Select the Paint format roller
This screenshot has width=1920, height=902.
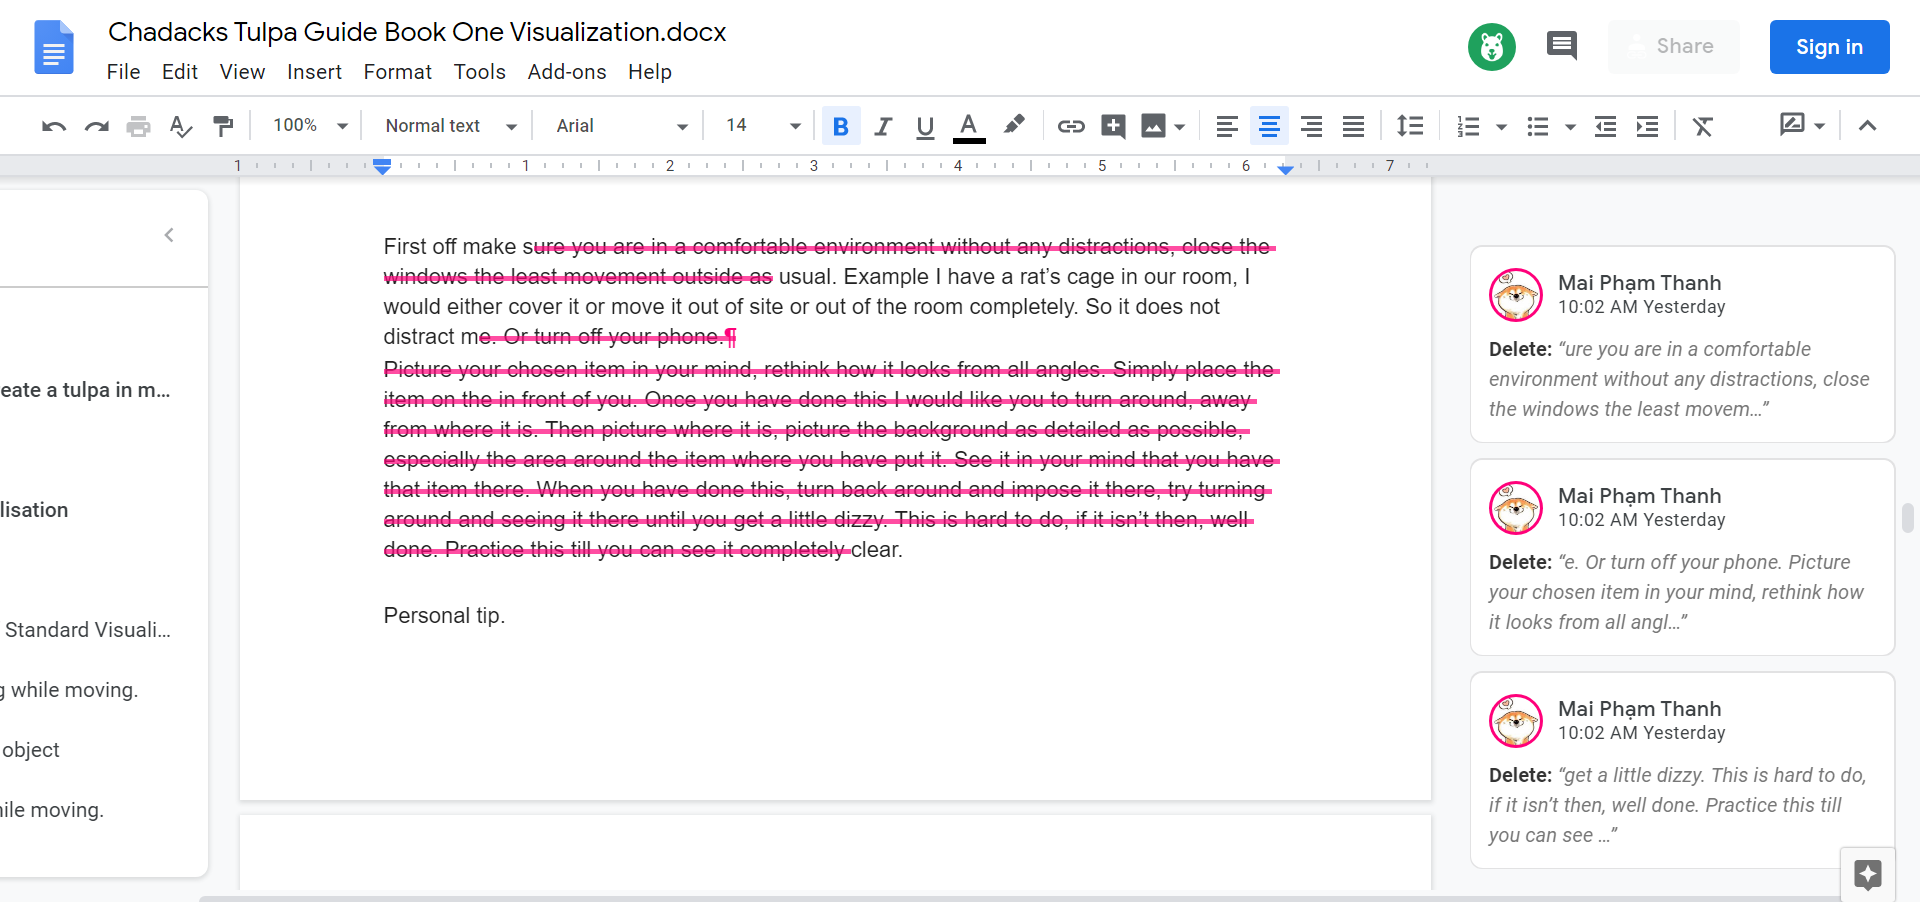click(223, 126)
